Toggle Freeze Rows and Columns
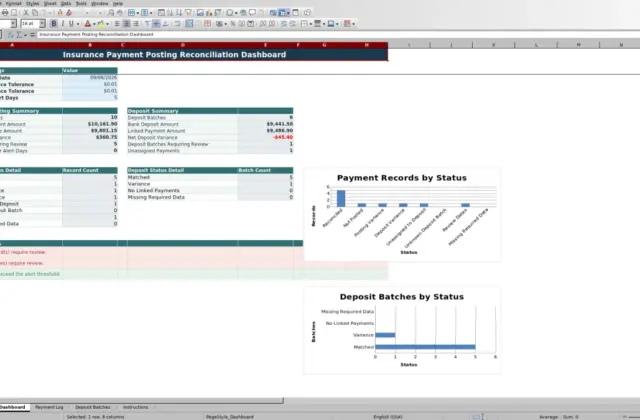 (282, 13)
